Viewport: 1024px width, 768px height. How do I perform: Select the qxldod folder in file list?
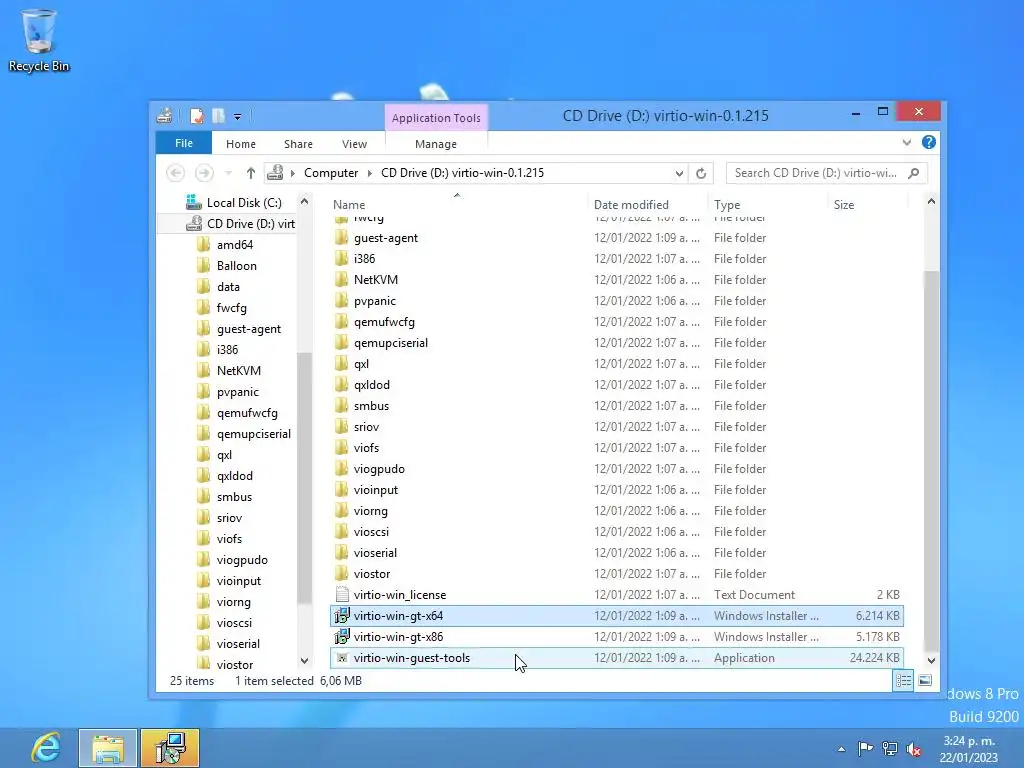616,385
